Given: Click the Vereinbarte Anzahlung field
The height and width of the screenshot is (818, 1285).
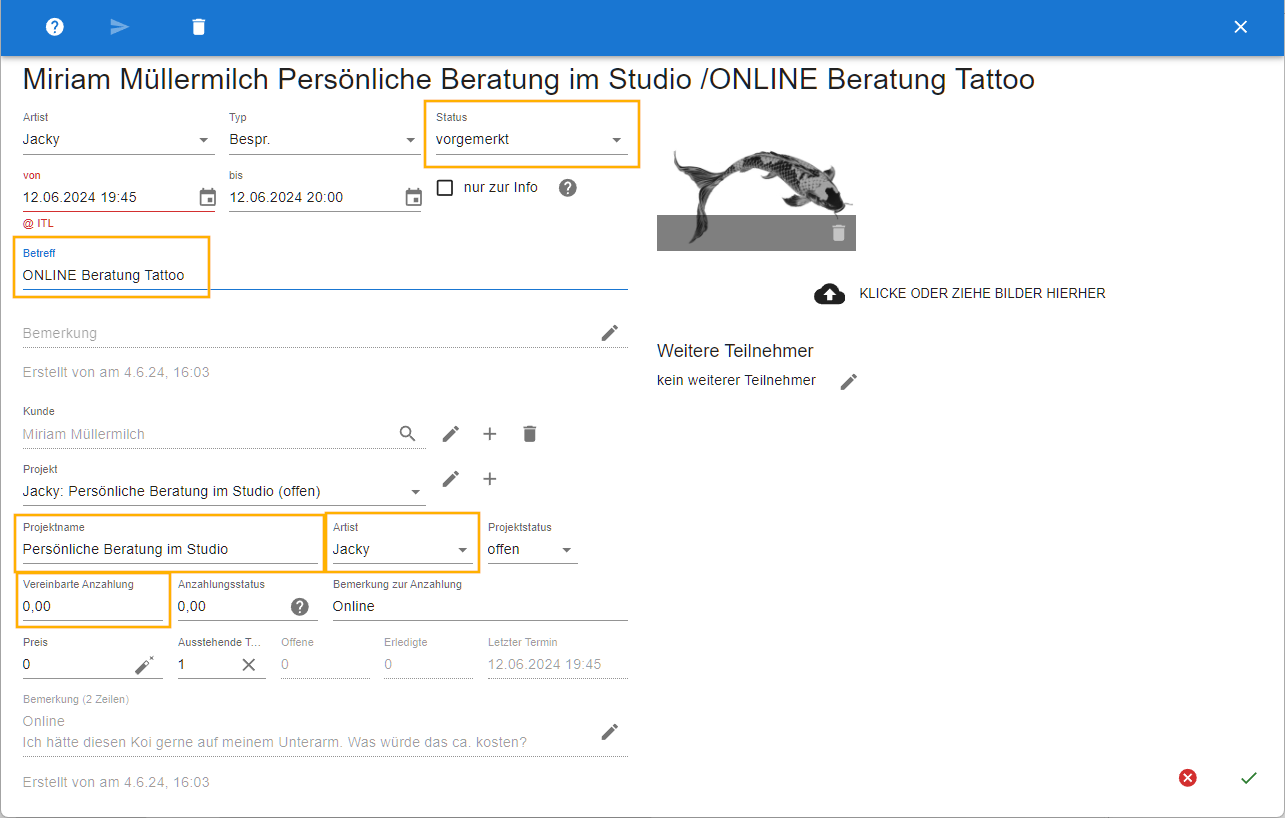Looking at the screenshot, I should [x=93, y=606].
